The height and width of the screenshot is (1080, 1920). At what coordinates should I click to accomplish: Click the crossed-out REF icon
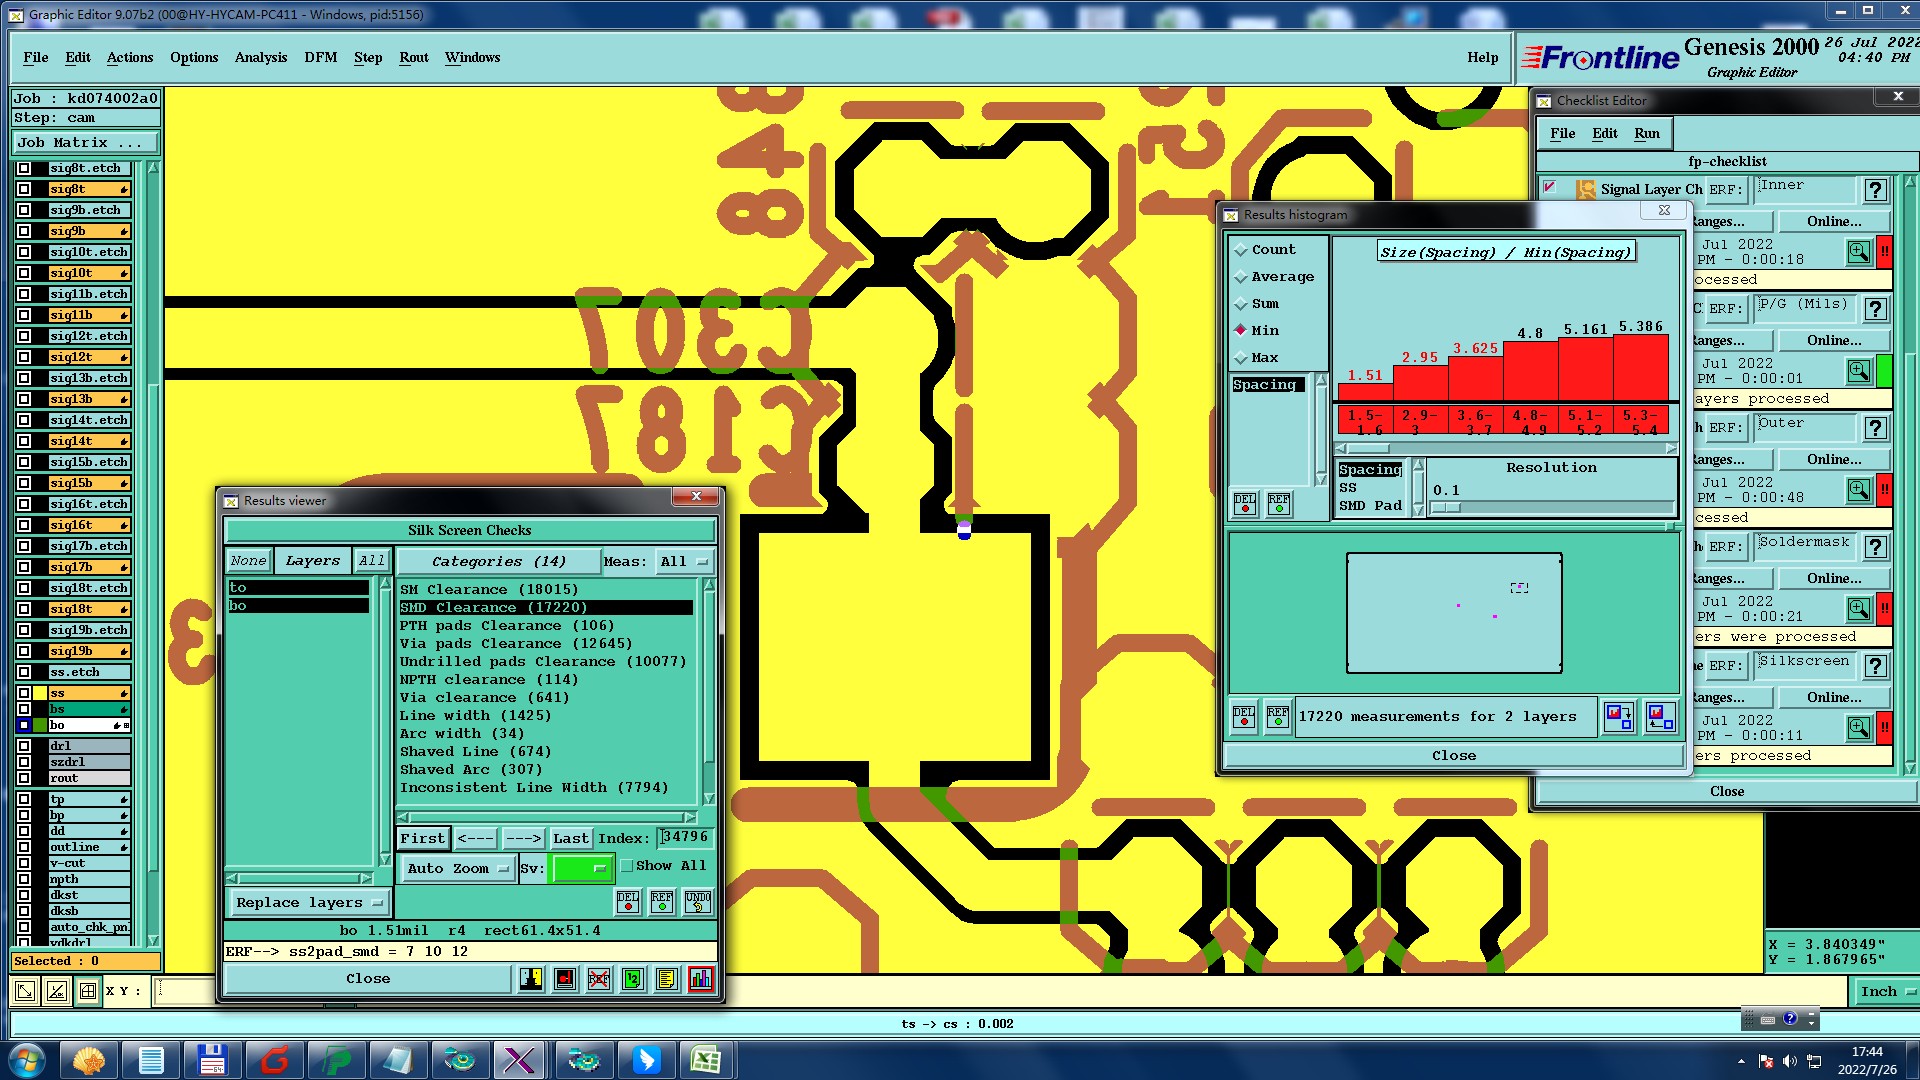click(x=599, y=979)
